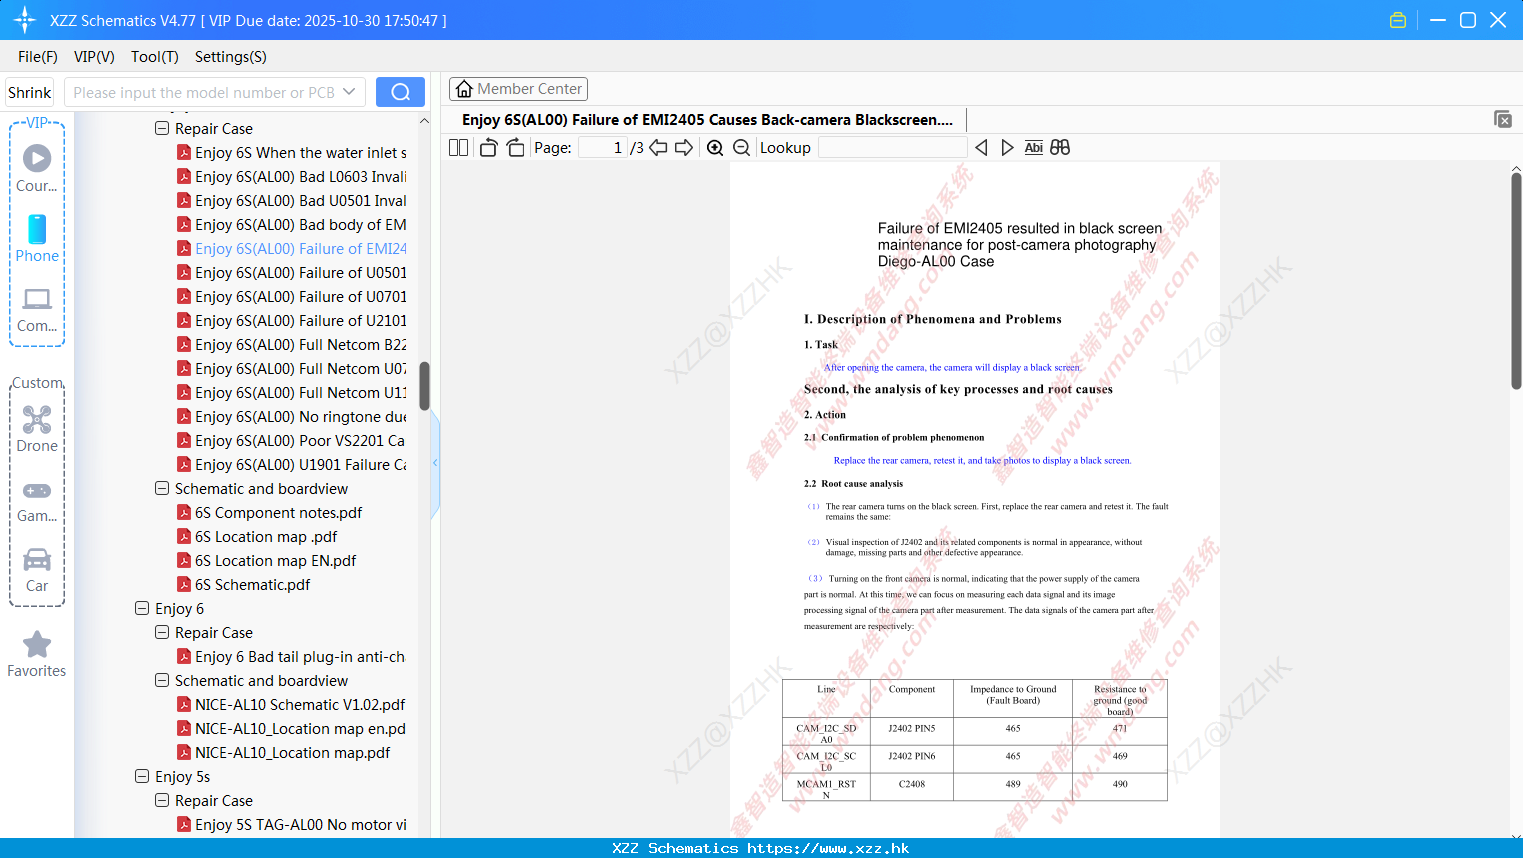Find previous lookup match

coord(981,147)
